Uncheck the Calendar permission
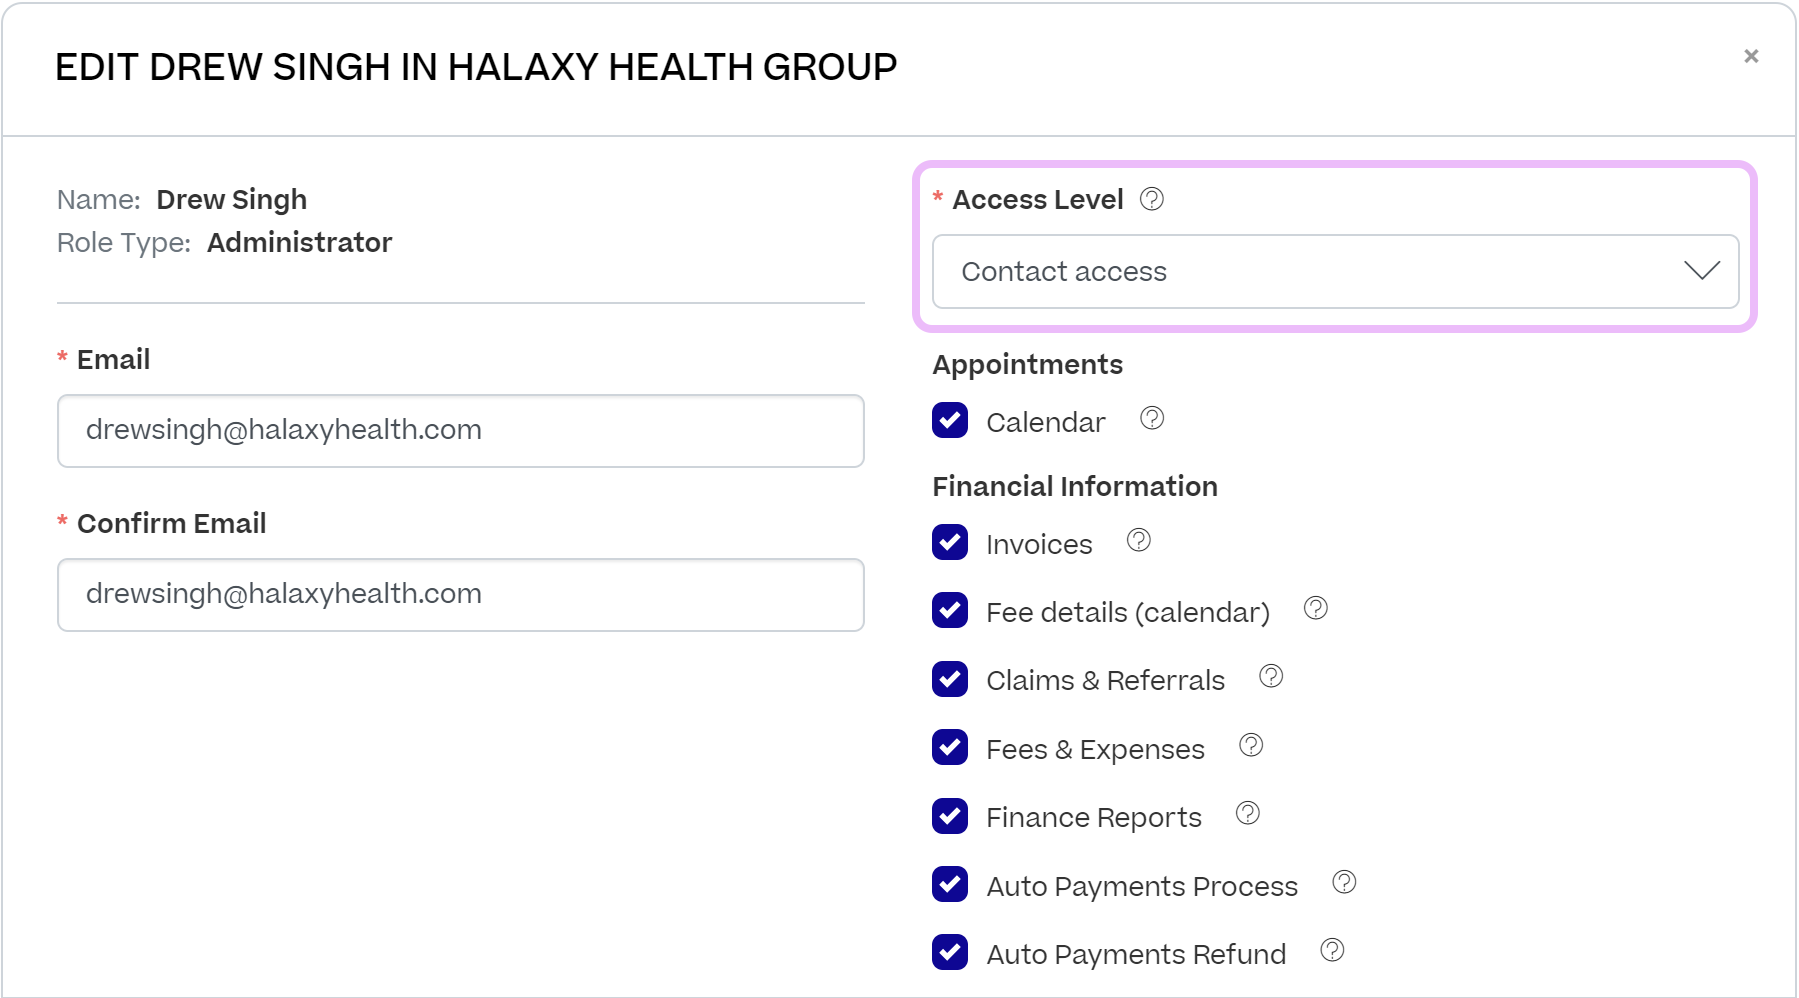Image resolution: width=1799 pixels, height=998 pixels. pos(949,421)
